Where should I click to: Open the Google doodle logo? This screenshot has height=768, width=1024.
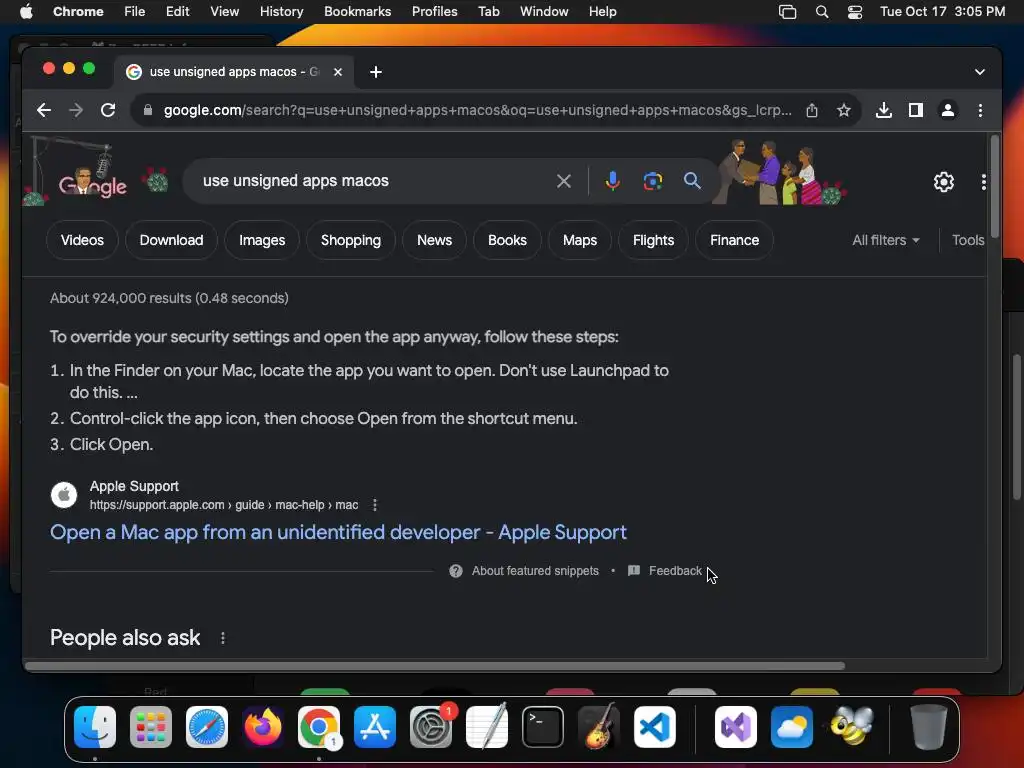[92, 183]
